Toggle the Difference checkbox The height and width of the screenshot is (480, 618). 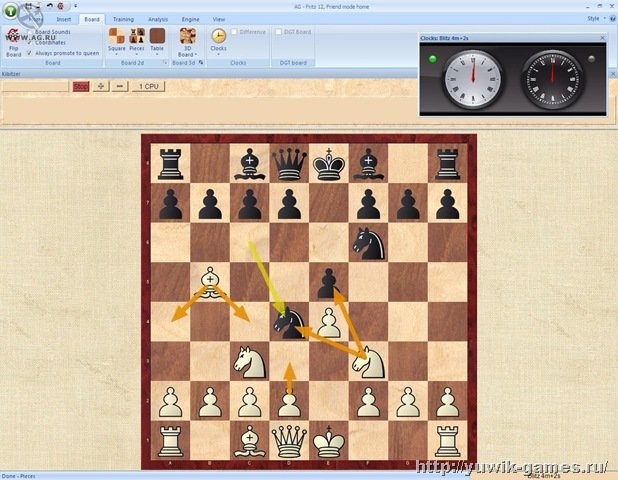[234, 32]
